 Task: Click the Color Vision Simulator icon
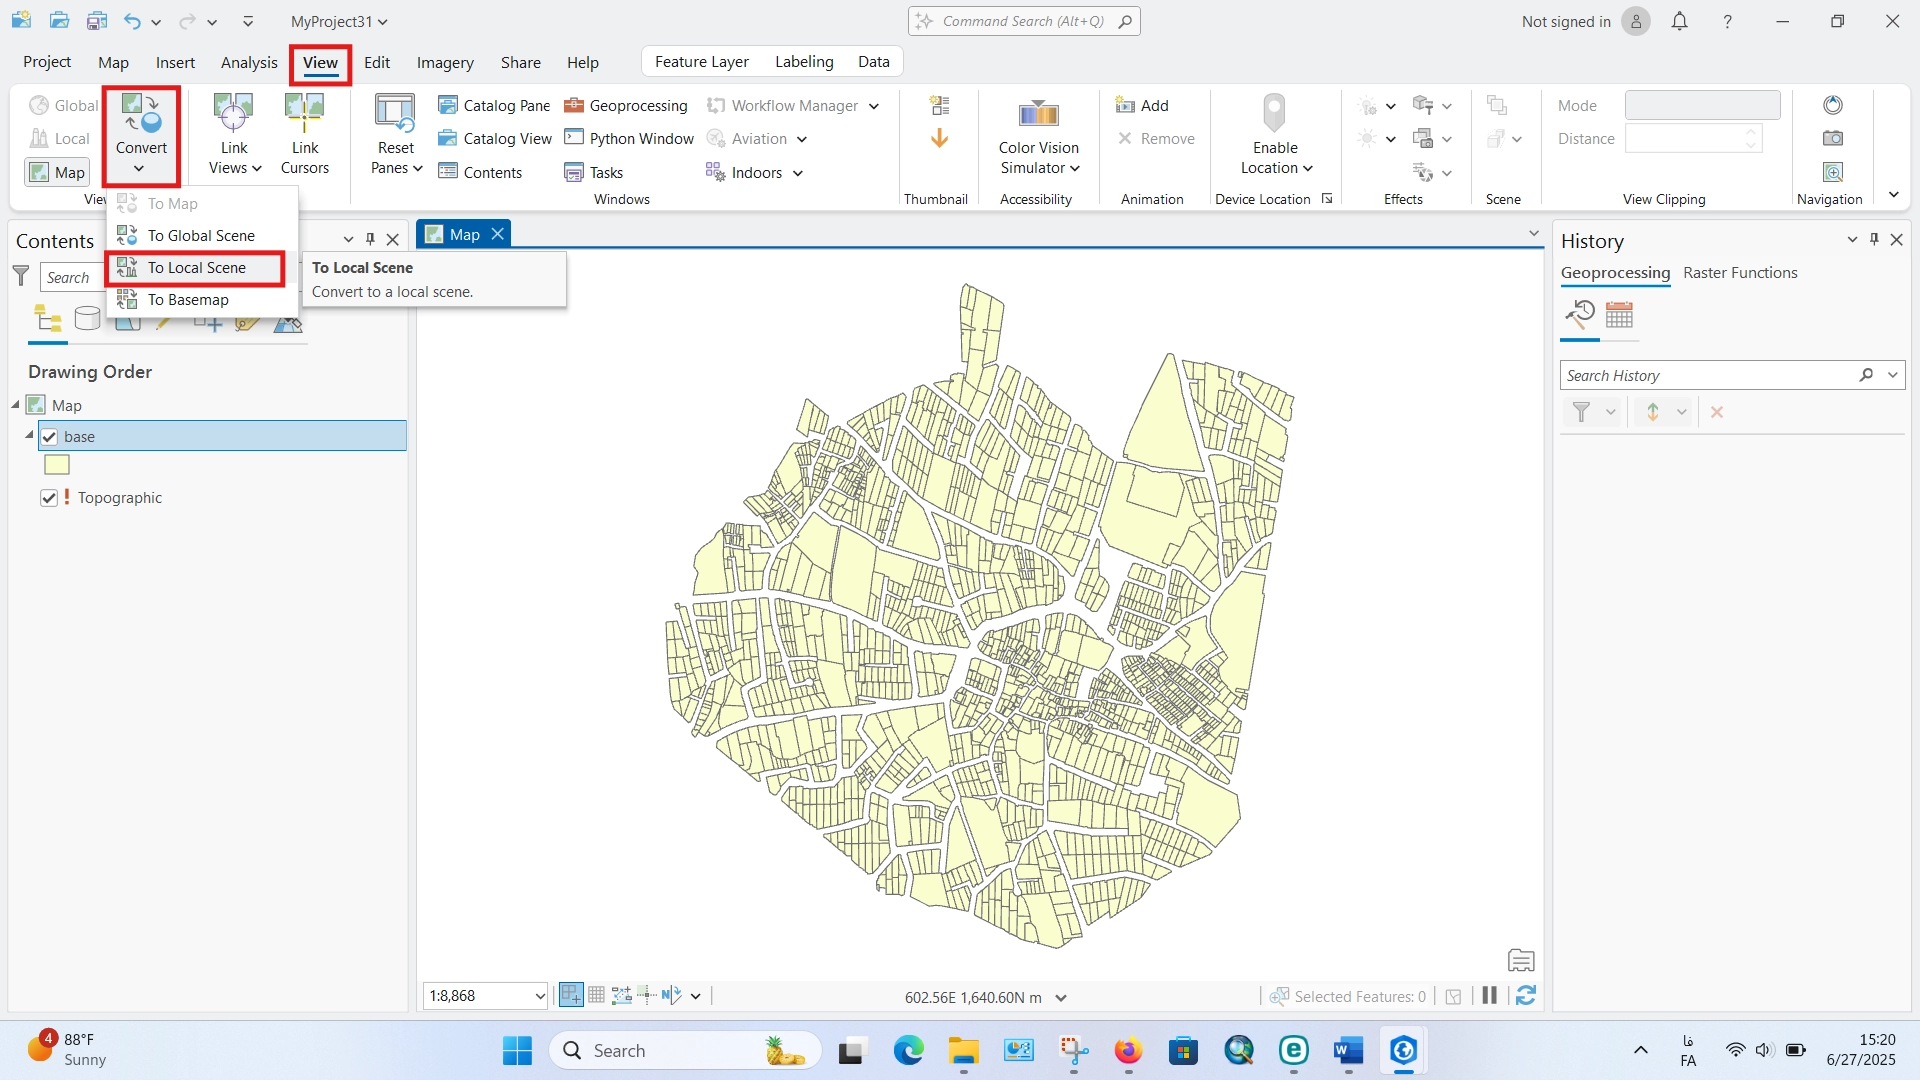pyautogui.click(x=1039, y=113)
